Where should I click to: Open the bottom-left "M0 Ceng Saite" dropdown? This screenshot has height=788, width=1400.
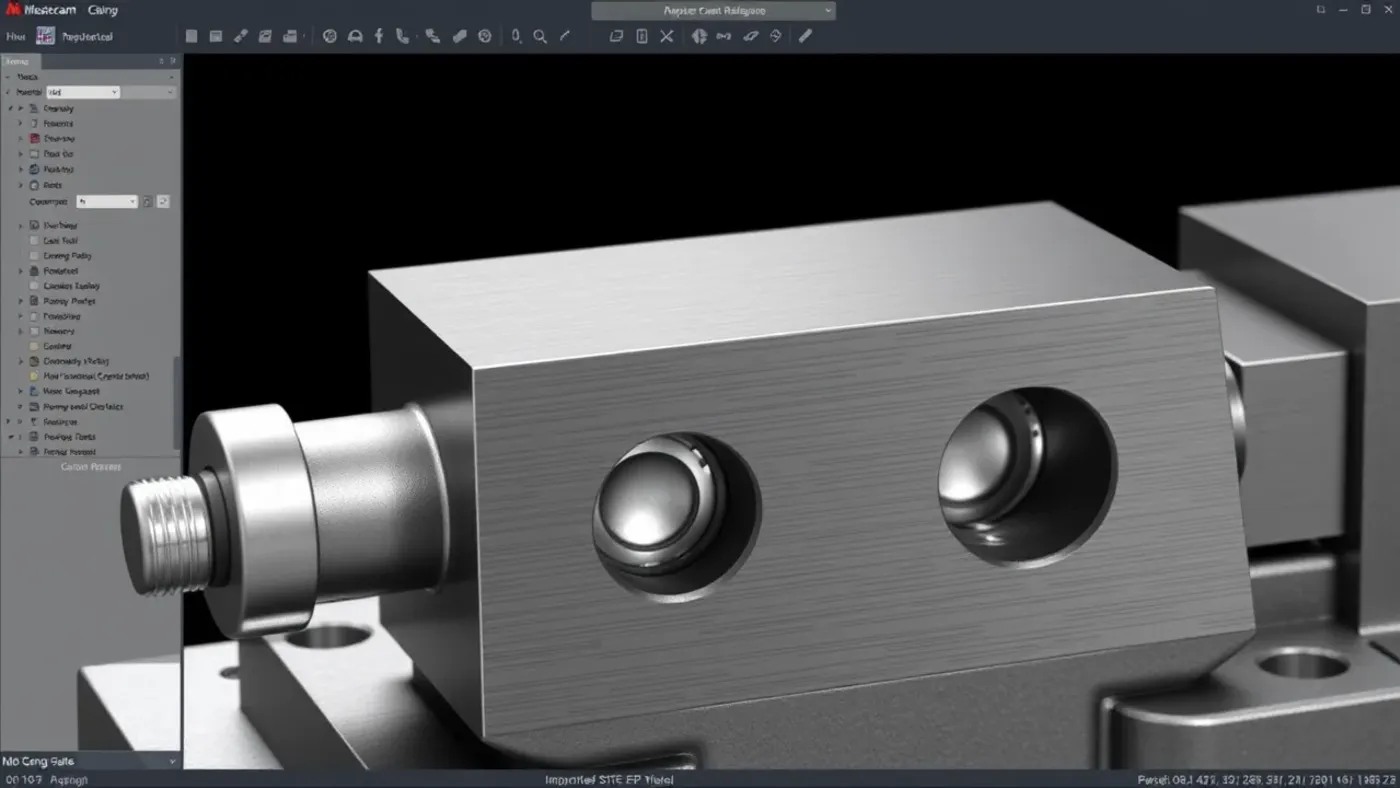(x=90, y=761)
